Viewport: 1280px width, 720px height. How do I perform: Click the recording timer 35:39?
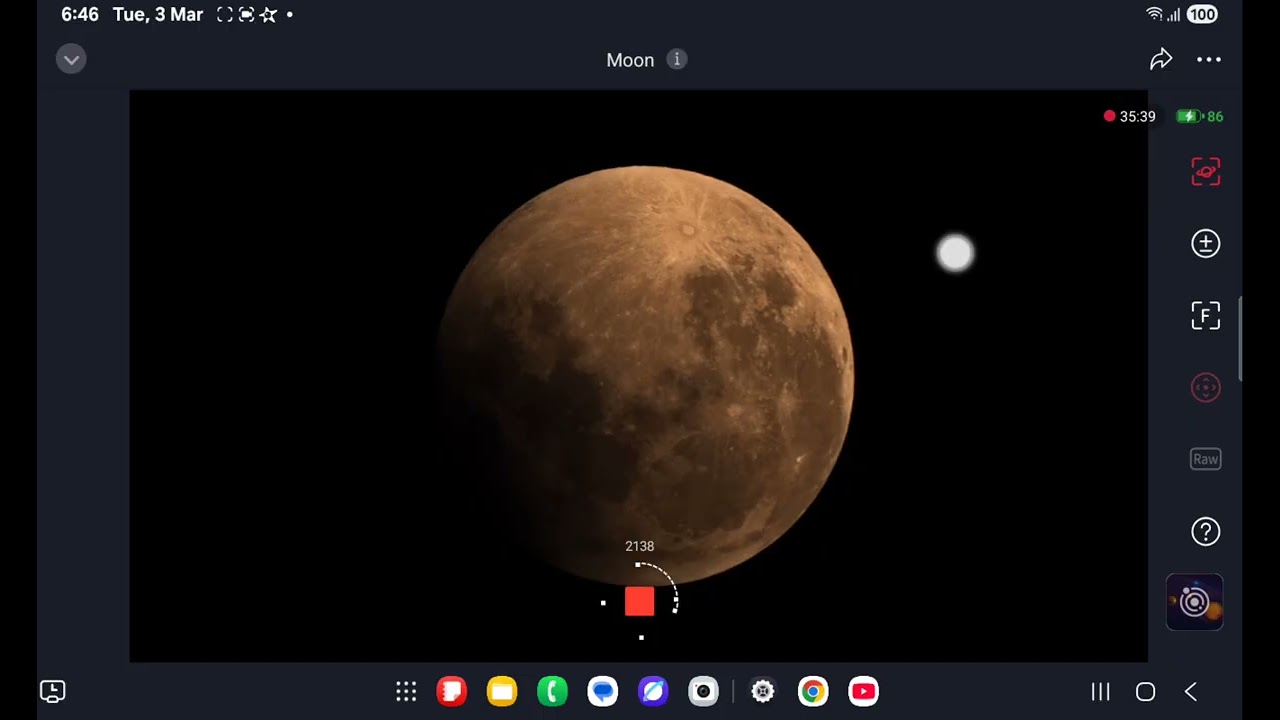tap(1130, 116)
